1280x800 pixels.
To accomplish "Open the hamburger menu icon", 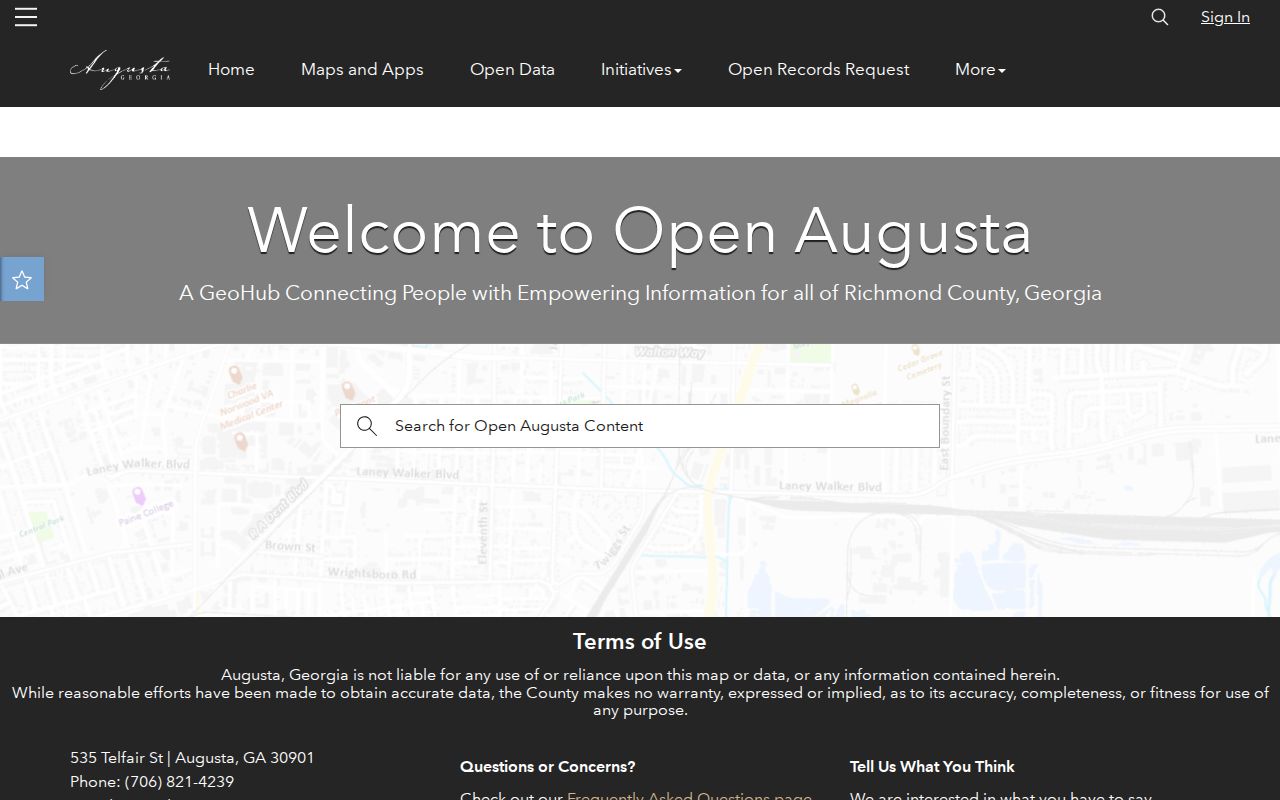I will (26, 17).
